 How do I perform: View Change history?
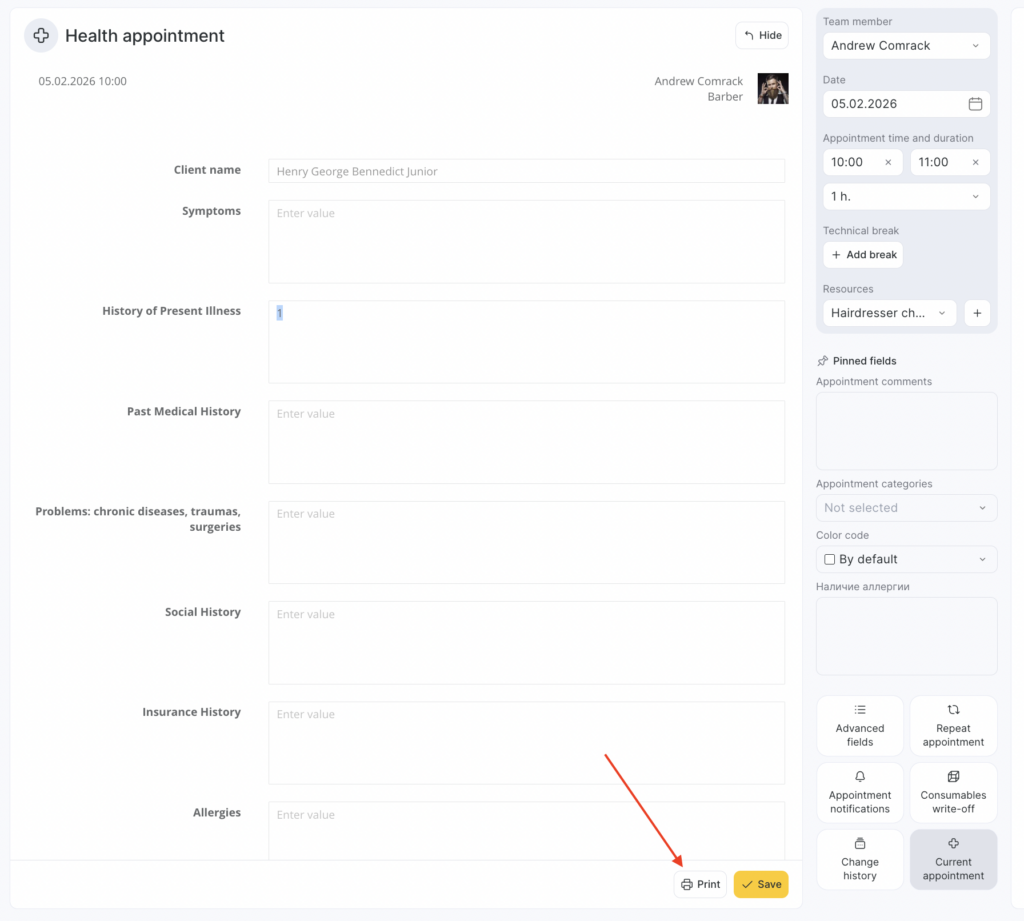pos(860,862)
